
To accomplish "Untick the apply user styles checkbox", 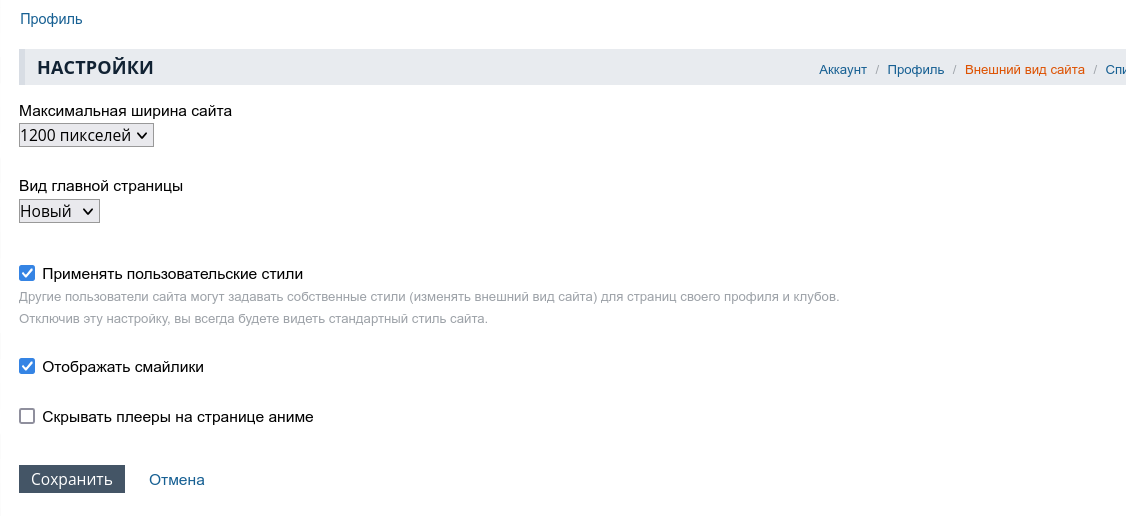I will [27, 273].
